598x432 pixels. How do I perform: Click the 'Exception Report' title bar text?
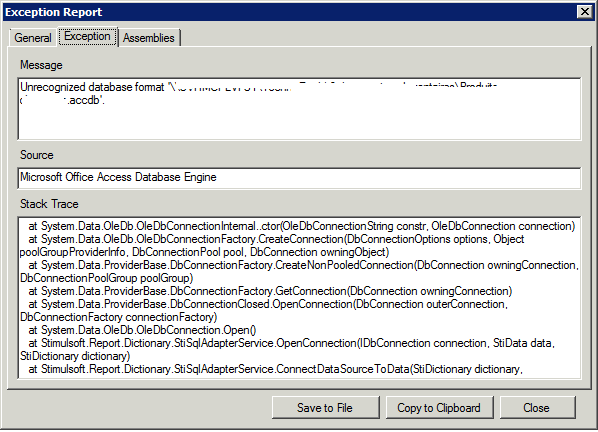click(x=54, y=12)
